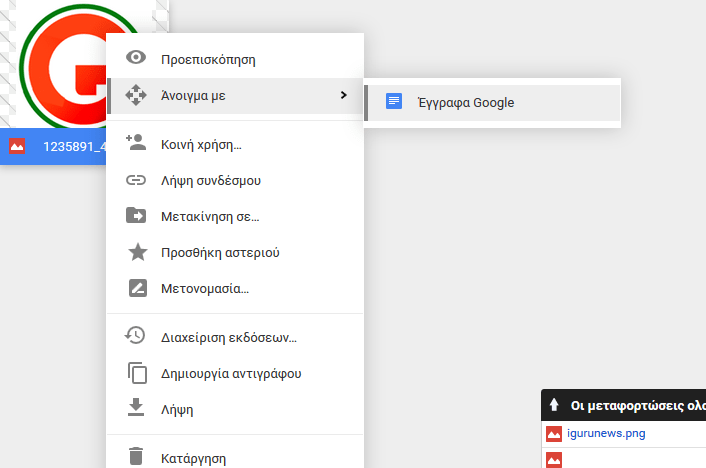Choose Έγγραφα Google from the submenu
This screenshot has width=706, height=468.
[x=479, y=102]
